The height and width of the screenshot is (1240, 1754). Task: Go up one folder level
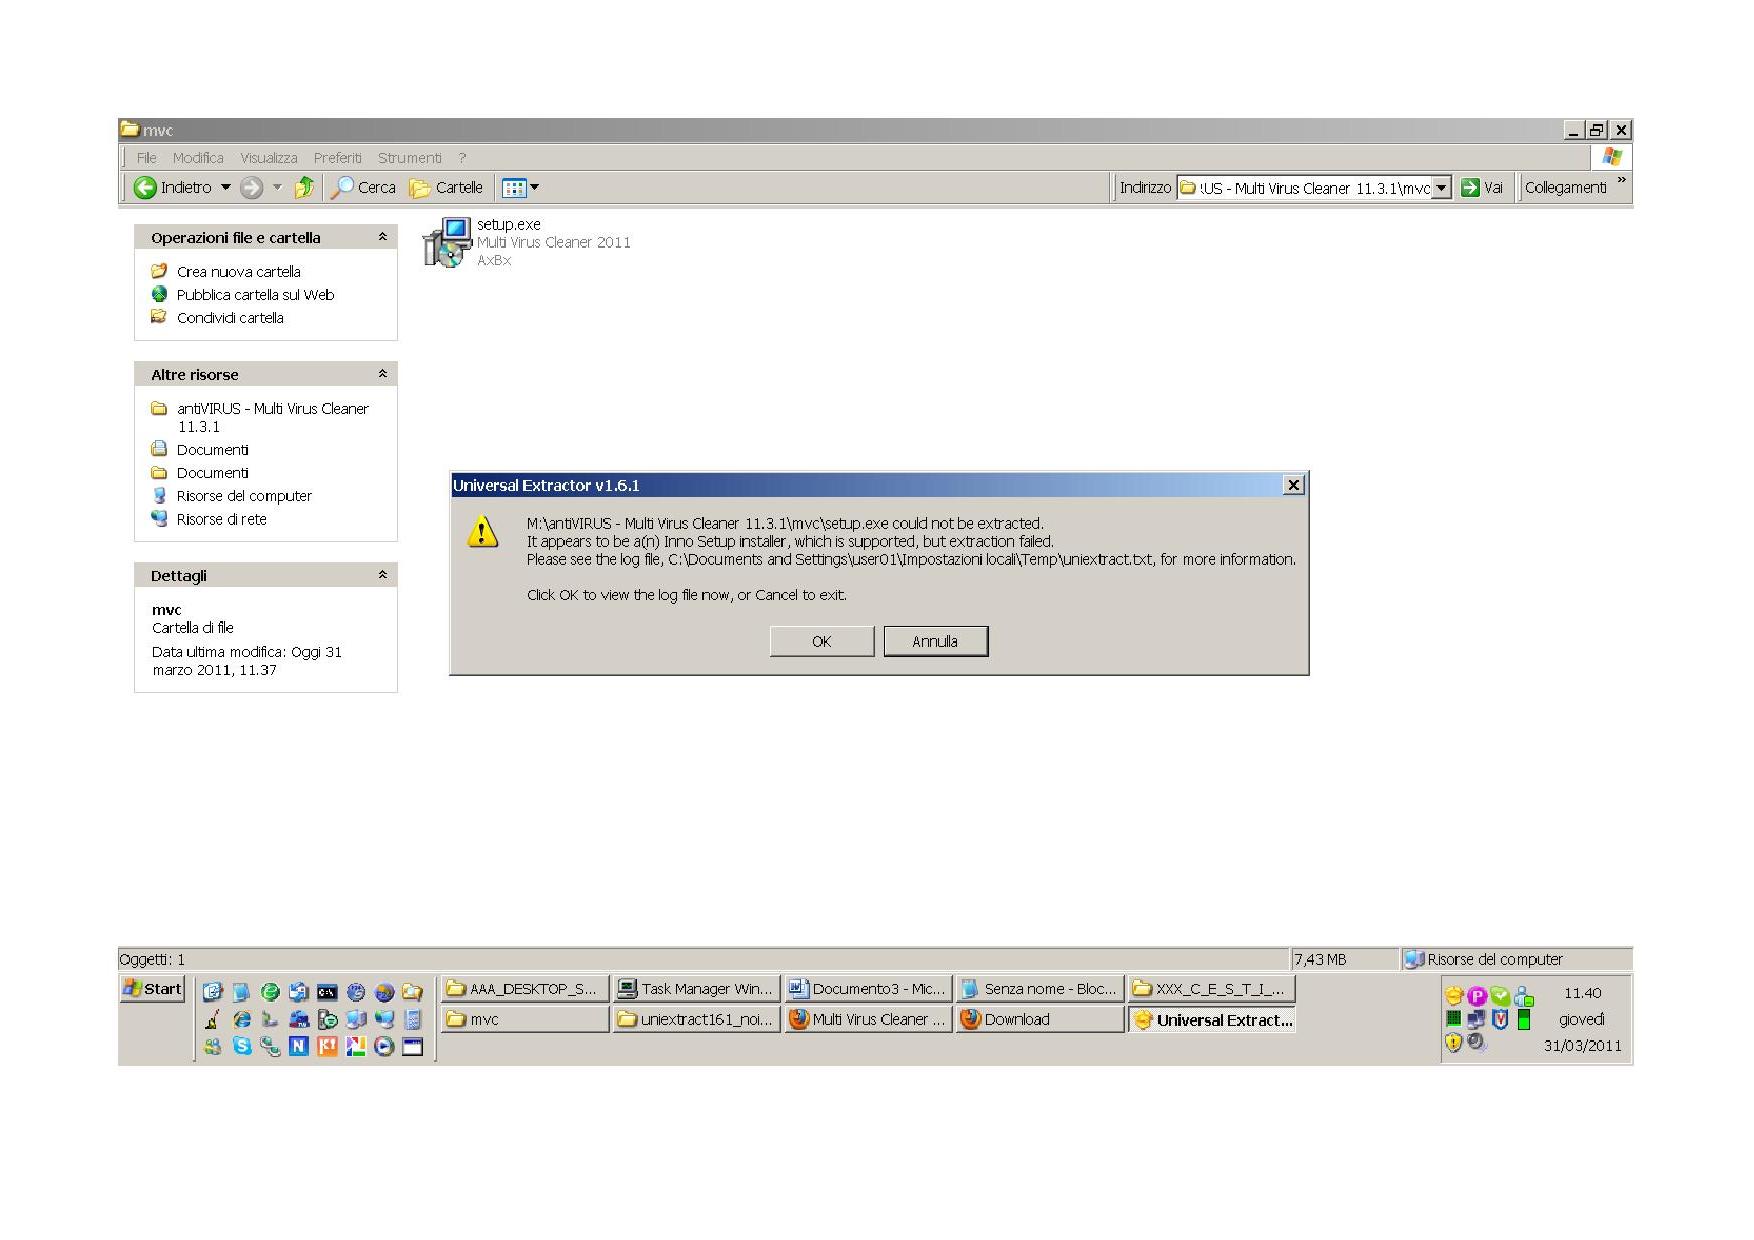[x=305, y=187]
